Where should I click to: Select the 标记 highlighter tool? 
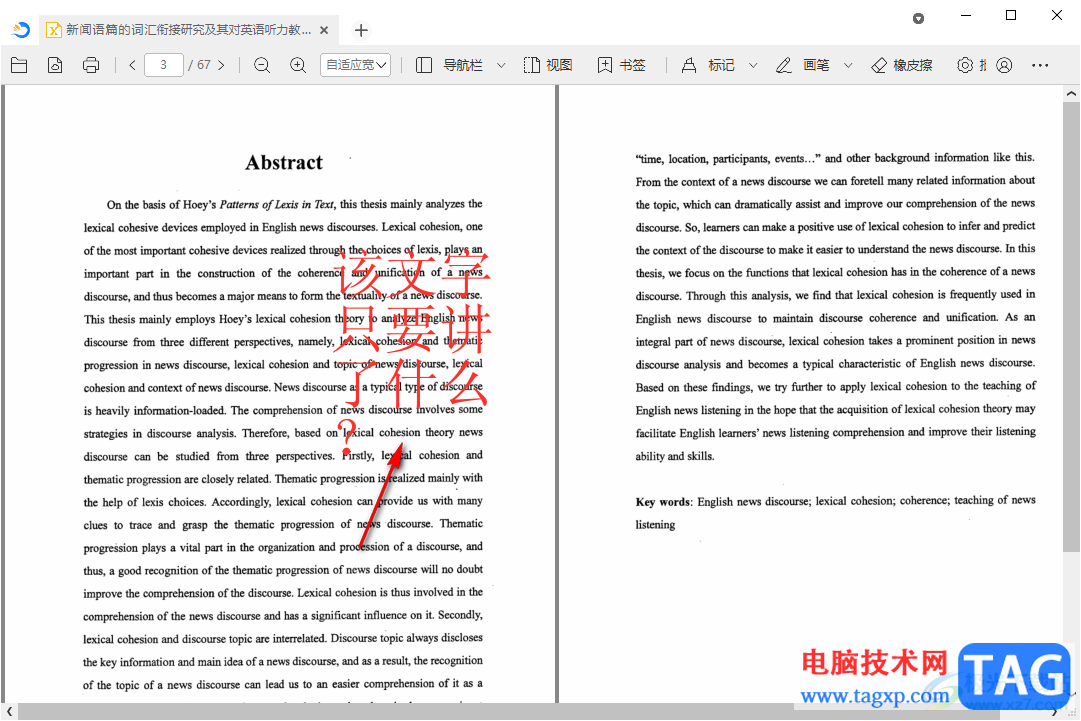click(708, 65)
